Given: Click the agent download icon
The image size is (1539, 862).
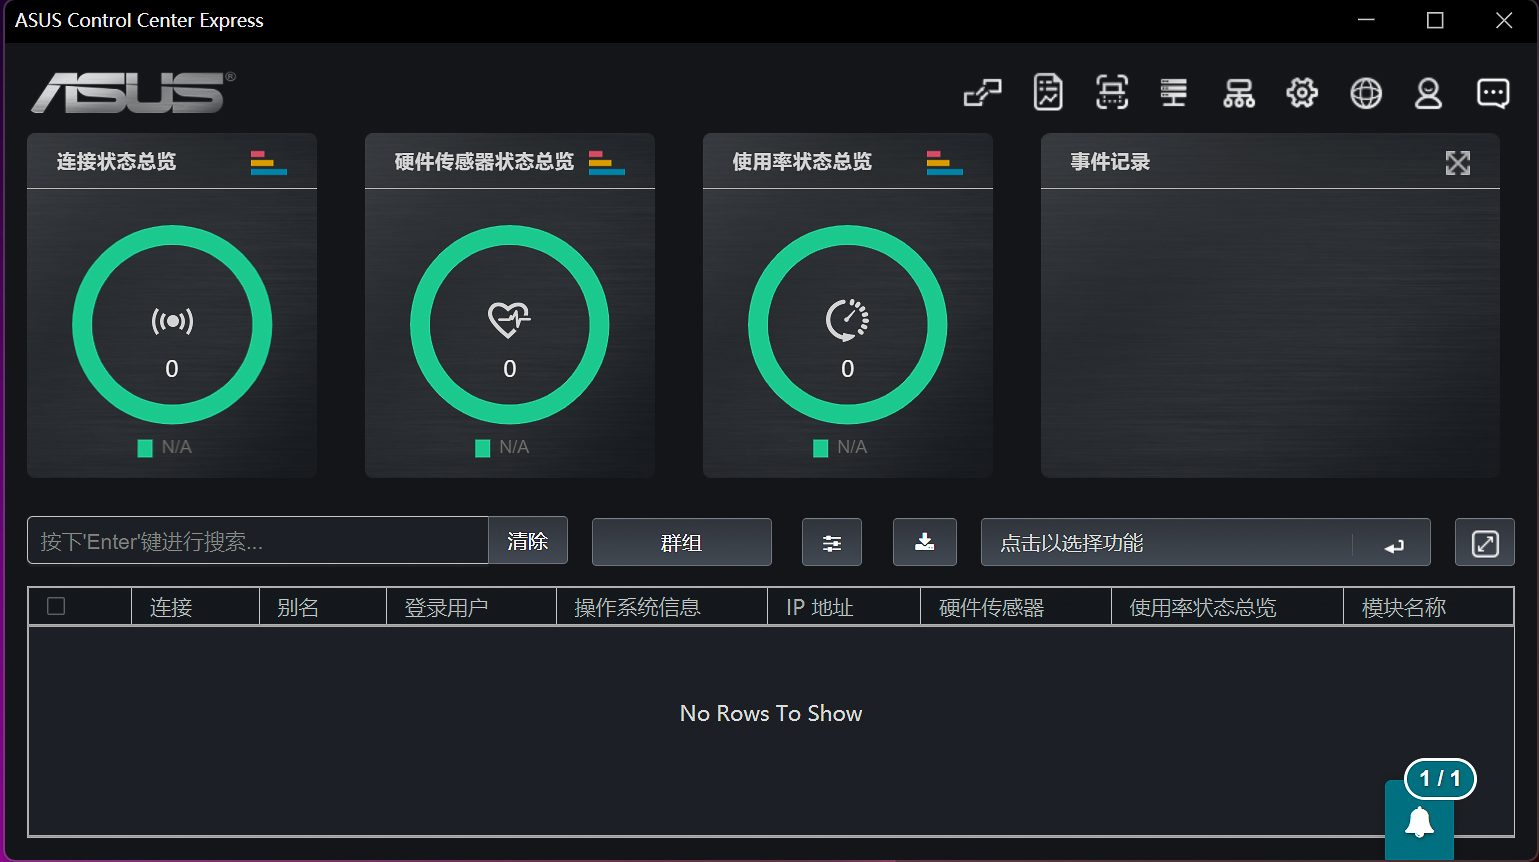Looking at the screenshot, I should click(x=924, y=542).
